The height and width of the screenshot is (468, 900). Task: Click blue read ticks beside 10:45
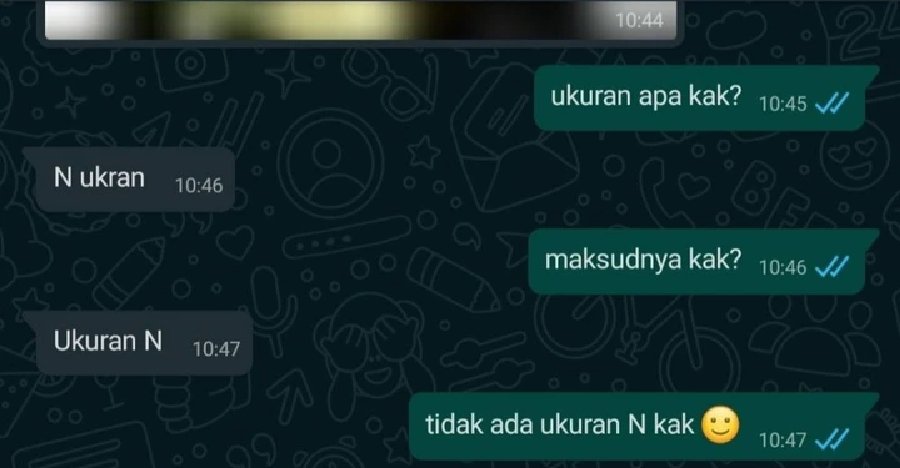(832, 104)
